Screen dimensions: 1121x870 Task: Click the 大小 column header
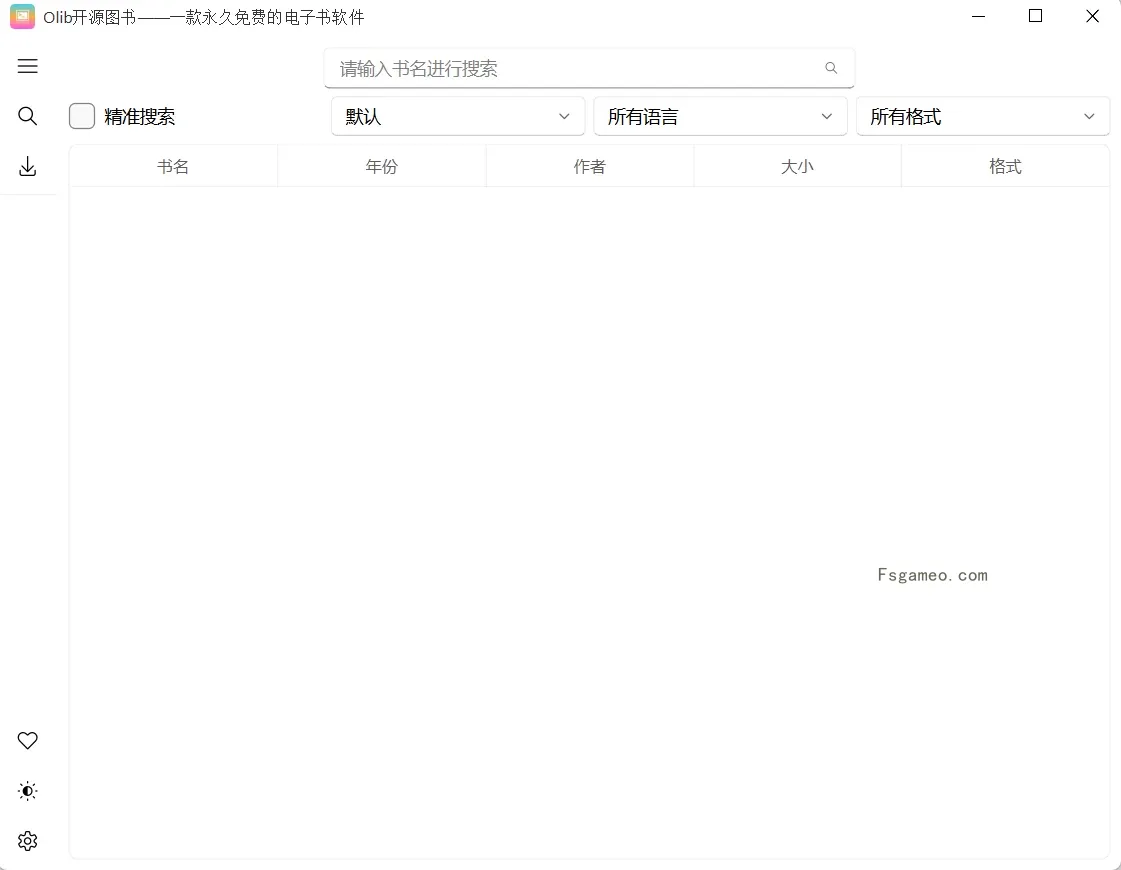pos(797,167)
